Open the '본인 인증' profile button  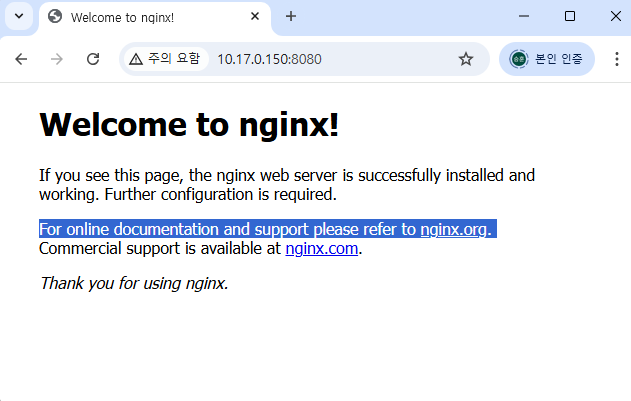click(546, 59)
